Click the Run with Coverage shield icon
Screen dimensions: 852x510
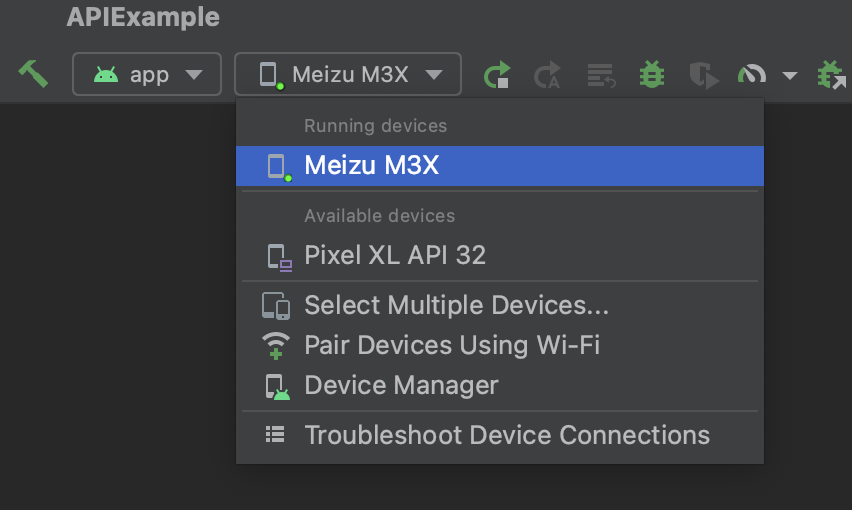(704, 75)
